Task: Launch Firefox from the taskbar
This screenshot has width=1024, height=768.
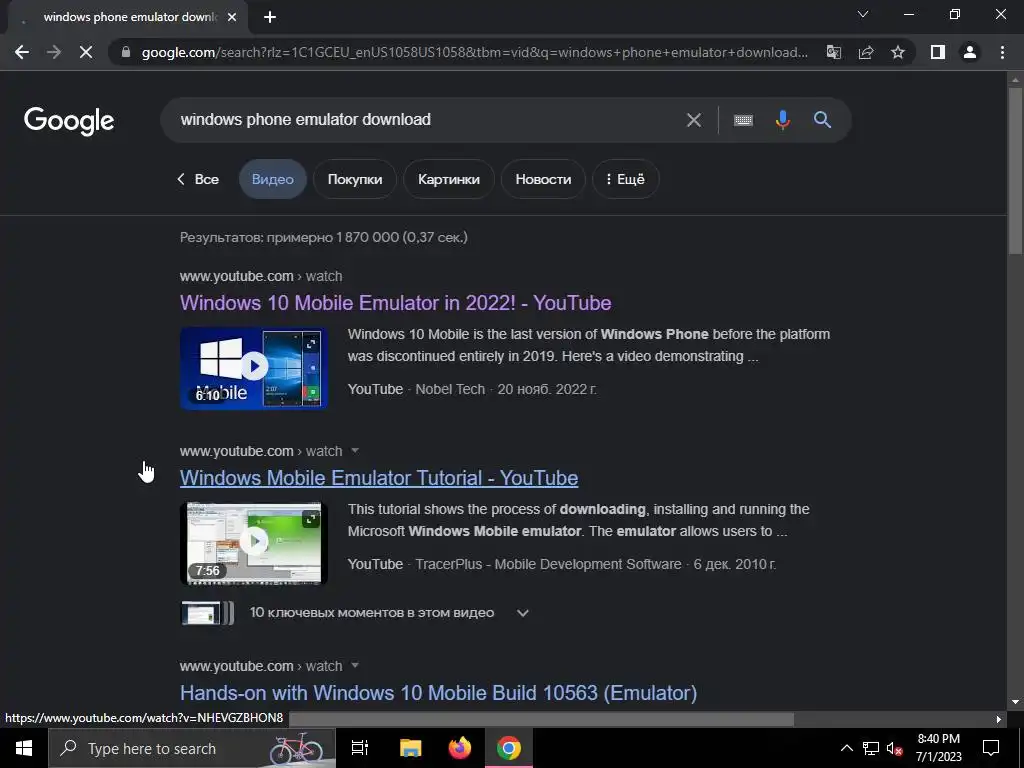Action: tap(460, 748)
